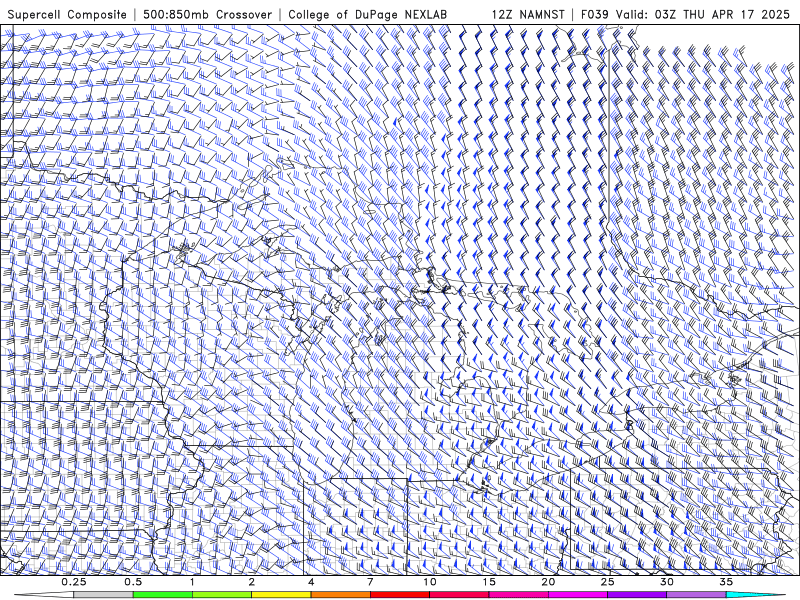Click the Valid: 03Z THU APR 17 2025 text
The image size is (800, 600).
click(703, 15)
